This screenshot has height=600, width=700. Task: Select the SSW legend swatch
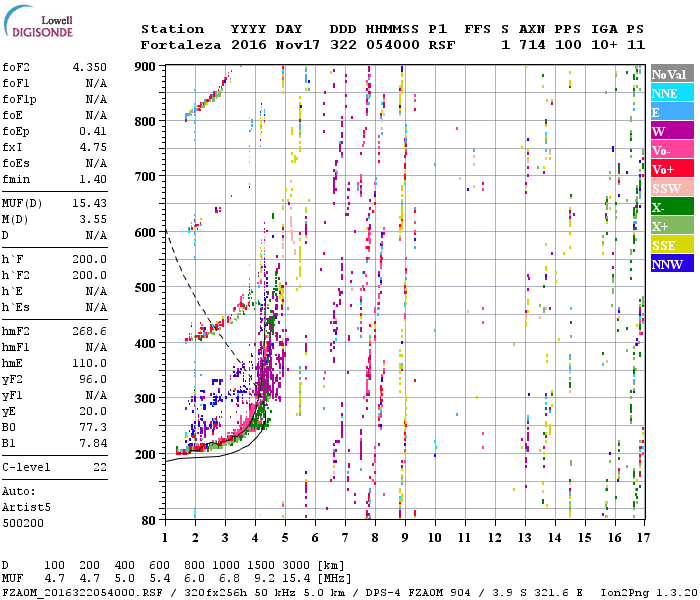click(672, 188)
